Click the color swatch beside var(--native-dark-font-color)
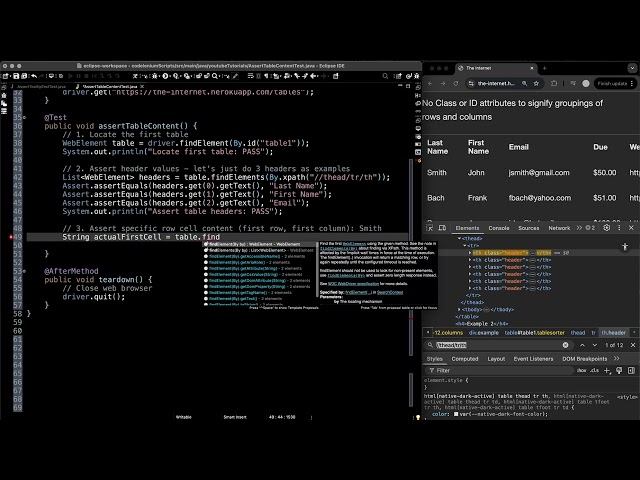640x480 pixels. pos(456,414)
